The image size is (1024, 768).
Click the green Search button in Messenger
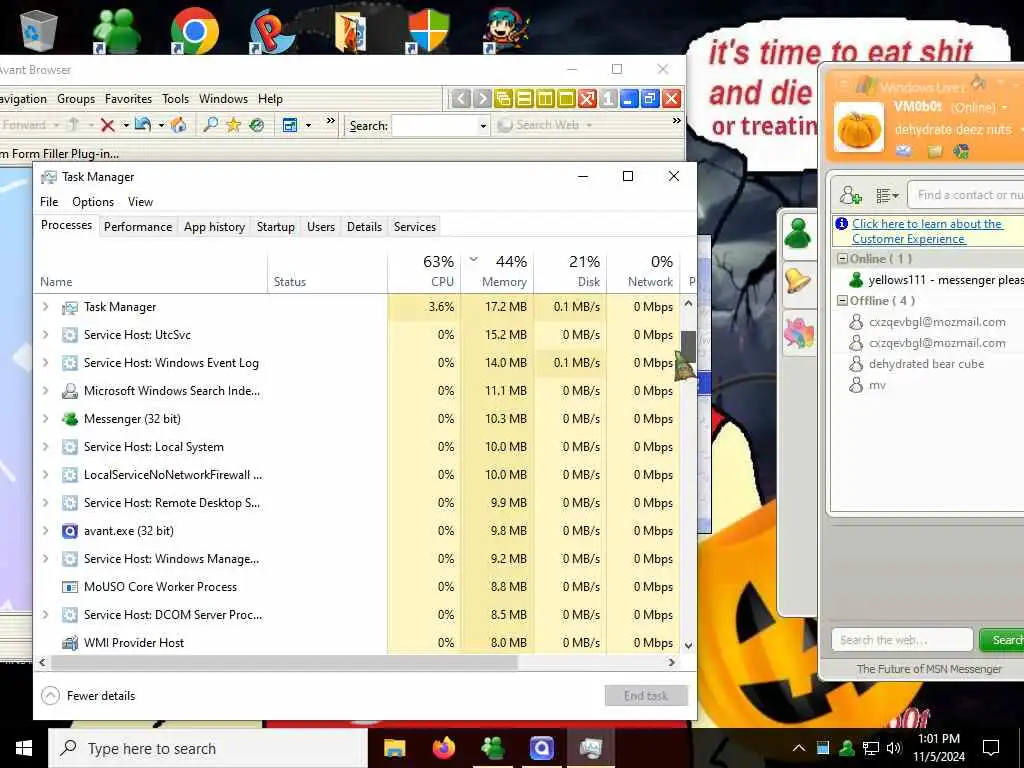pos(1002,640)
